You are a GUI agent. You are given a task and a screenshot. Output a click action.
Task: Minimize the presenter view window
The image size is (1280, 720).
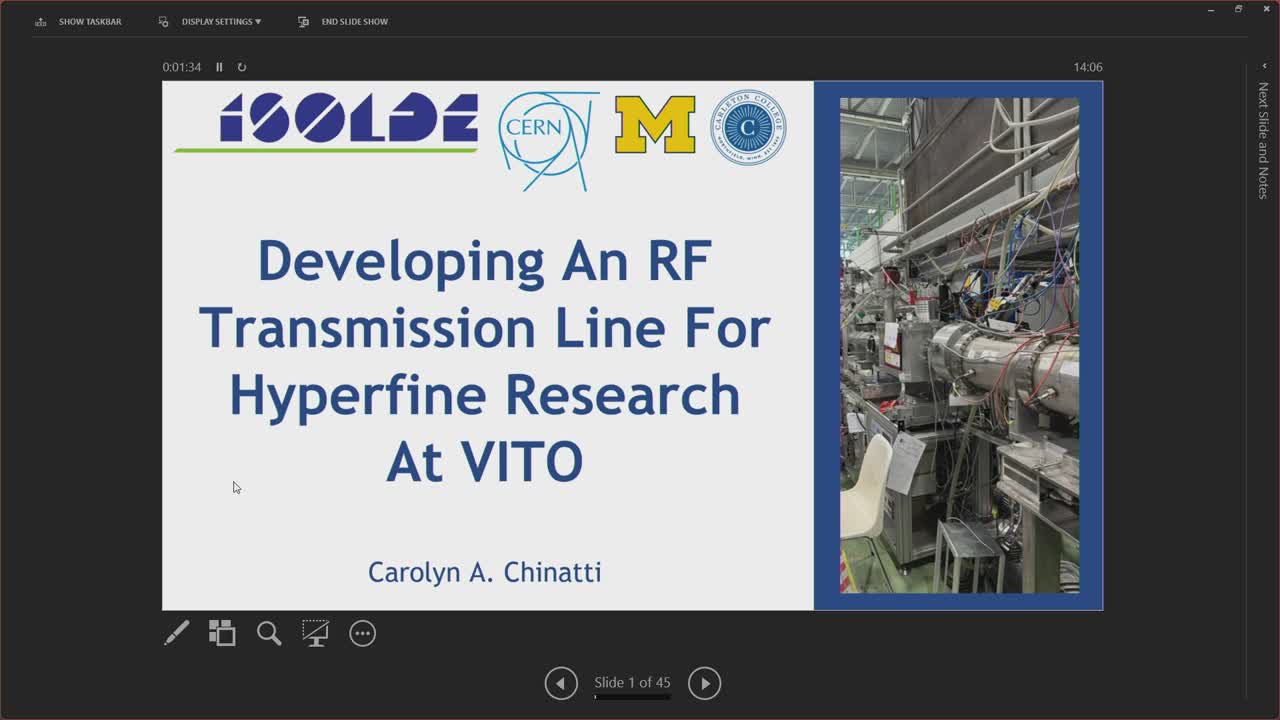pyautogui.click(x=1211, y=9)
